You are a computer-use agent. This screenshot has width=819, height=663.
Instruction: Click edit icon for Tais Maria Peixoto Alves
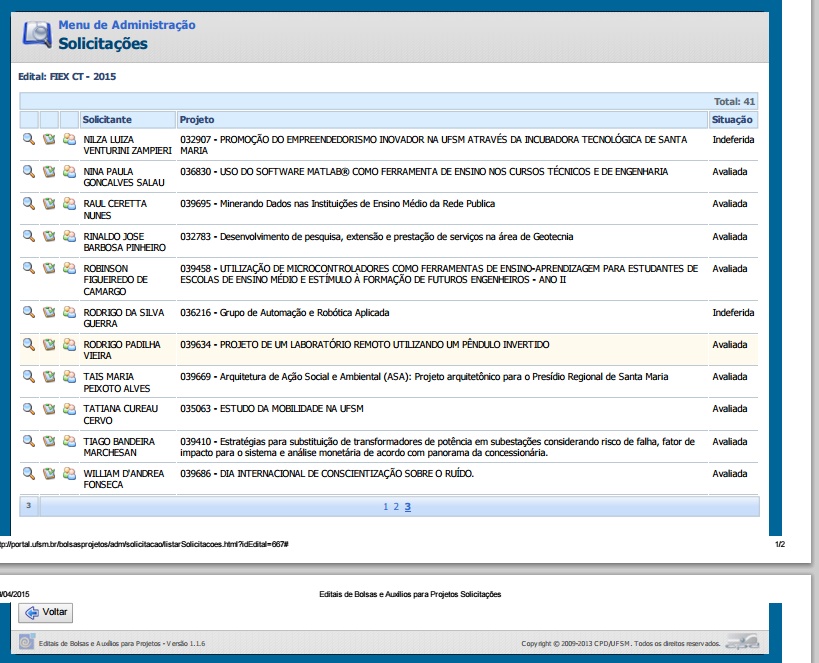coord(49,377)
